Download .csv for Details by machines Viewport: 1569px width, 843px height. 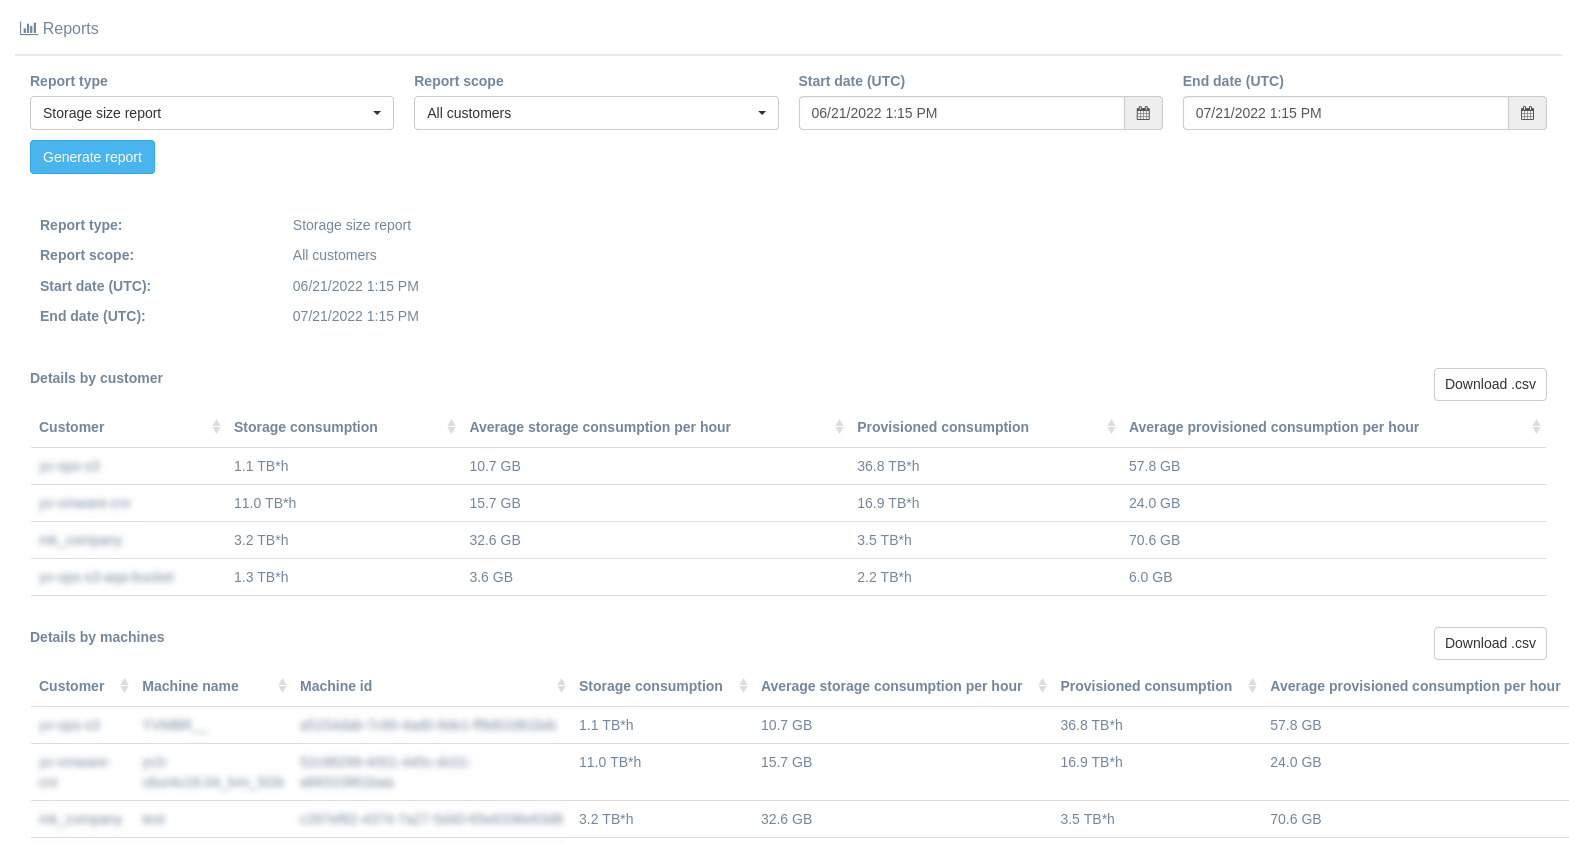coord(1489,643)
